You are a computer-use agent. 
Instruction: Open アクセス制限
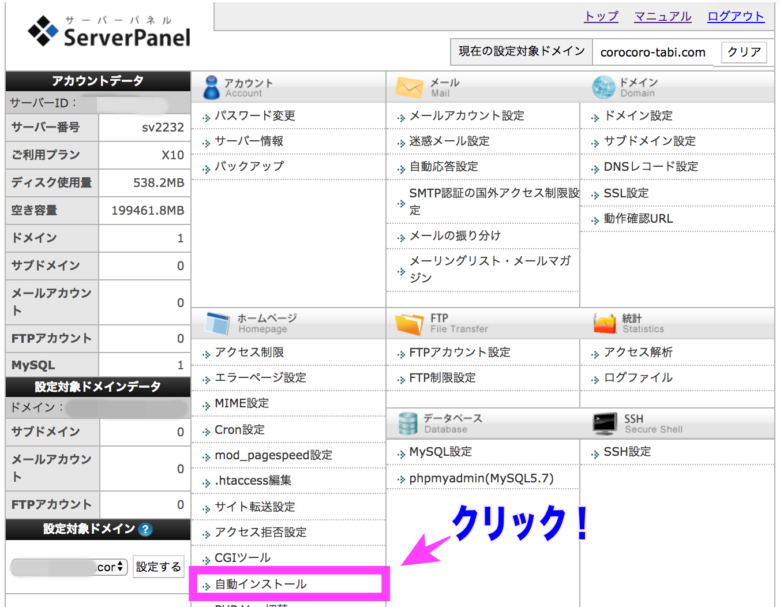pyautogui.click(x=249, y=352)
